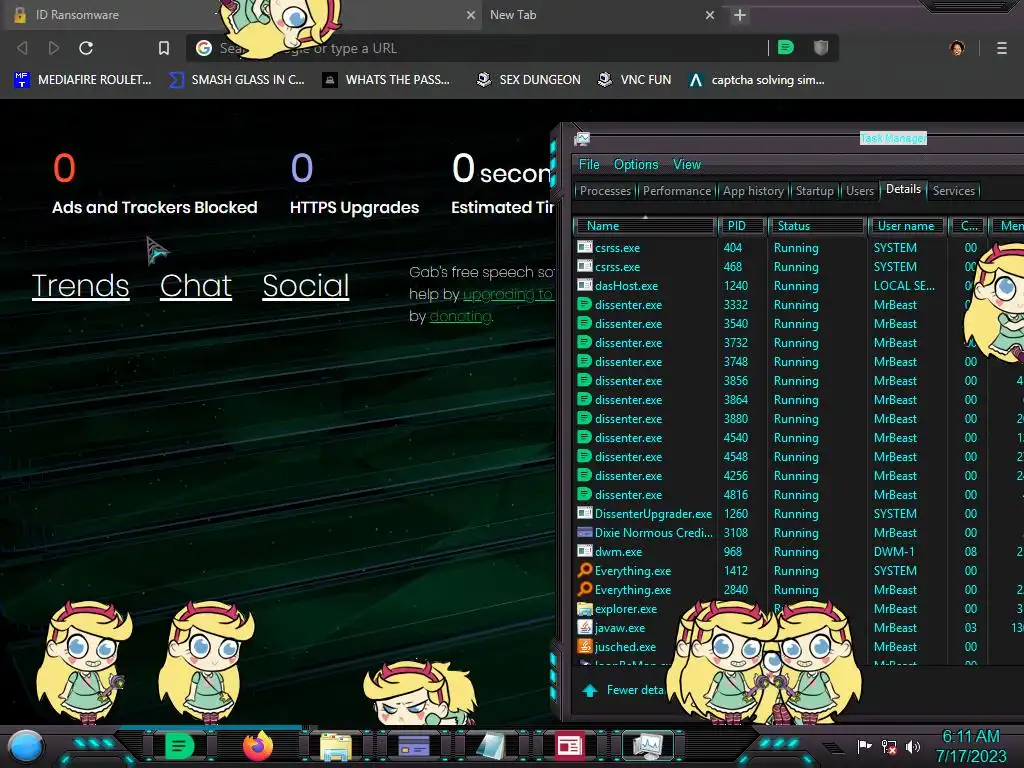This screenshot has height=768, width=1024.
Task: Open Dissenter browser from the taskbar
Action: [179, 746]
